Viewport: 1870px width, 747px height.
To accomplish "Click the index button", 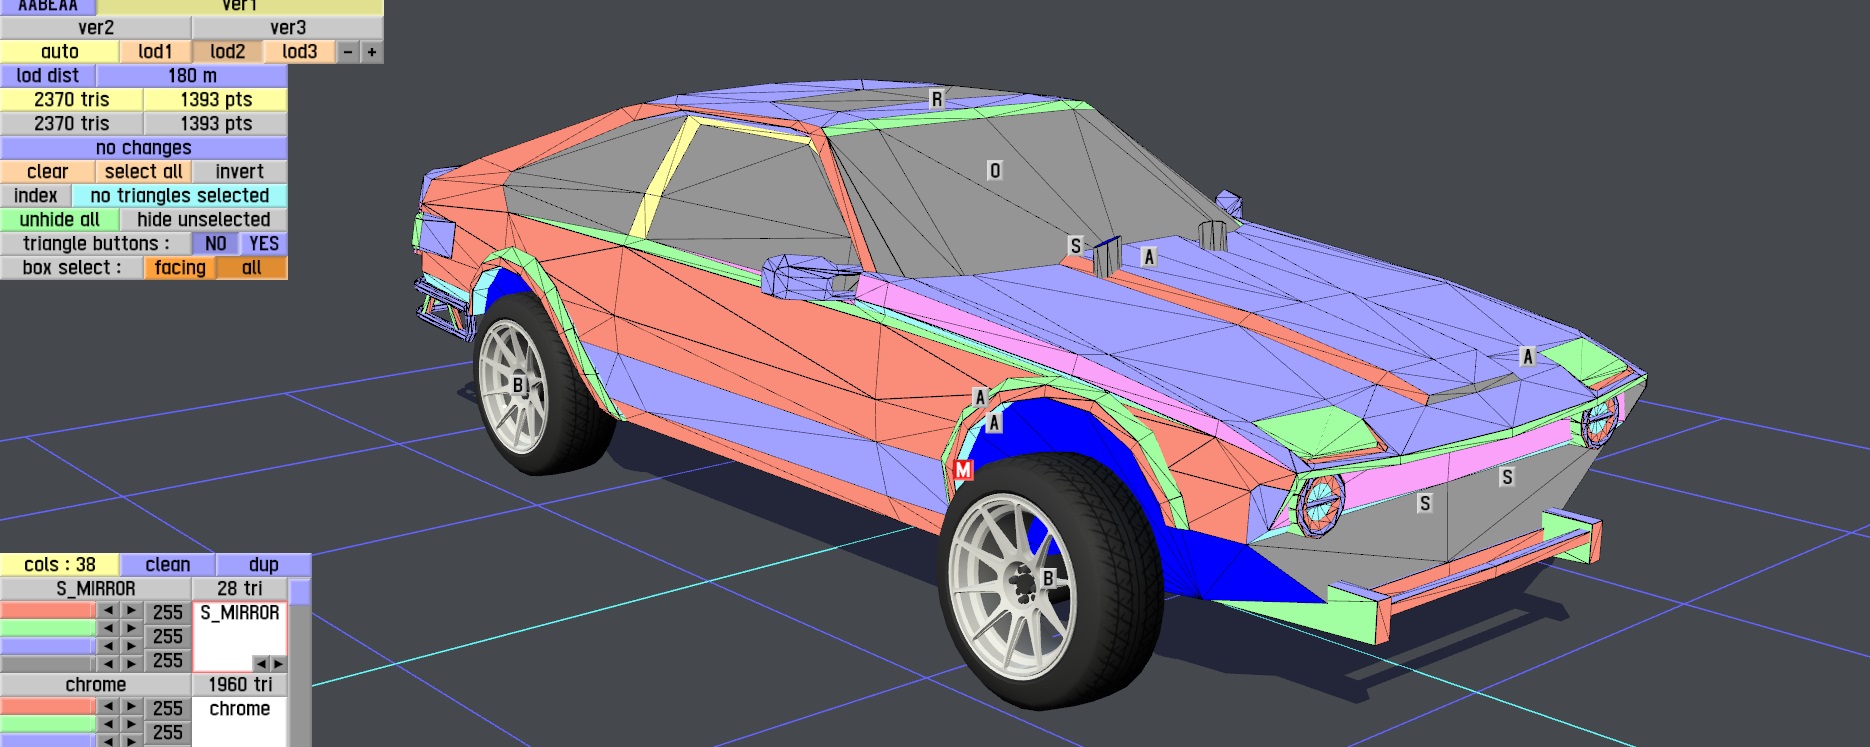I will tap(36, 196).
